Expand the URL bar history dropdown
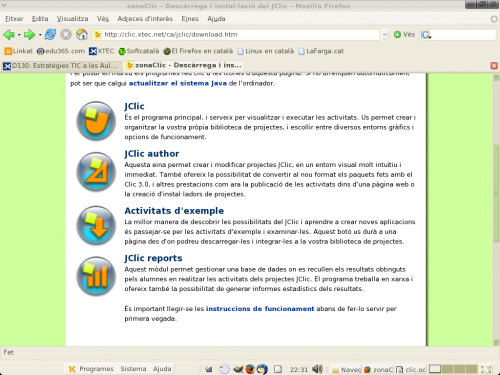Image resolution: width=500 pixels, height=375 pixels. point(385,34)
